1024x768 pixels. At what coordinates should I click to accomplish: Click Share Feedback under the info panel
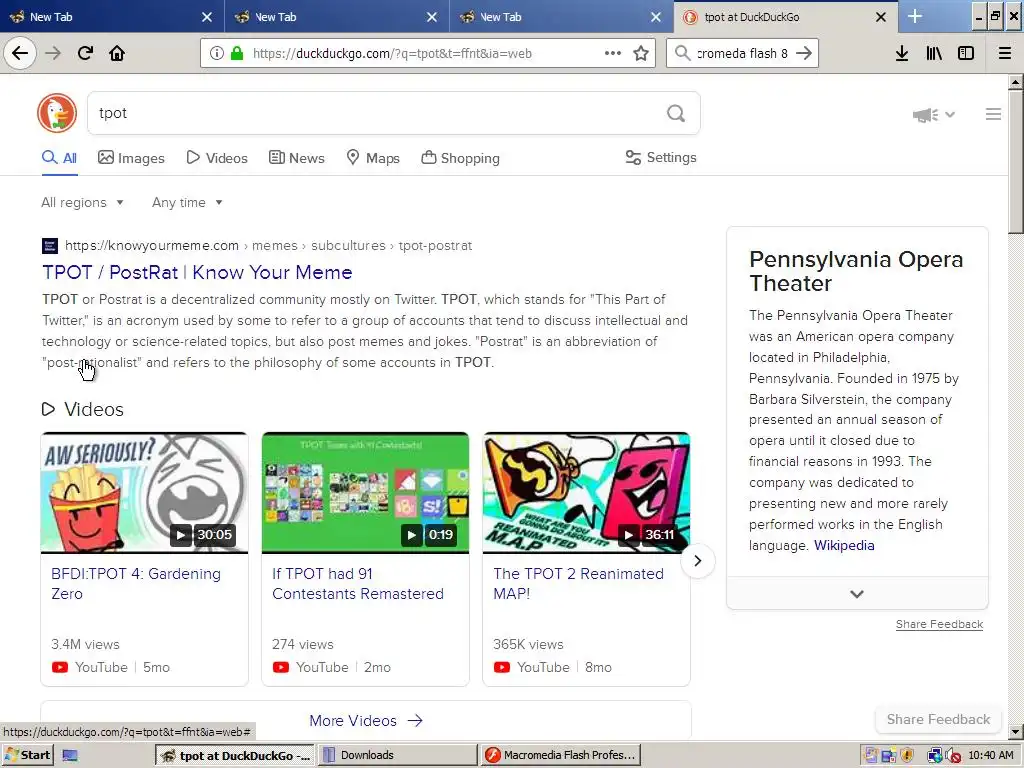pos(939,624)
